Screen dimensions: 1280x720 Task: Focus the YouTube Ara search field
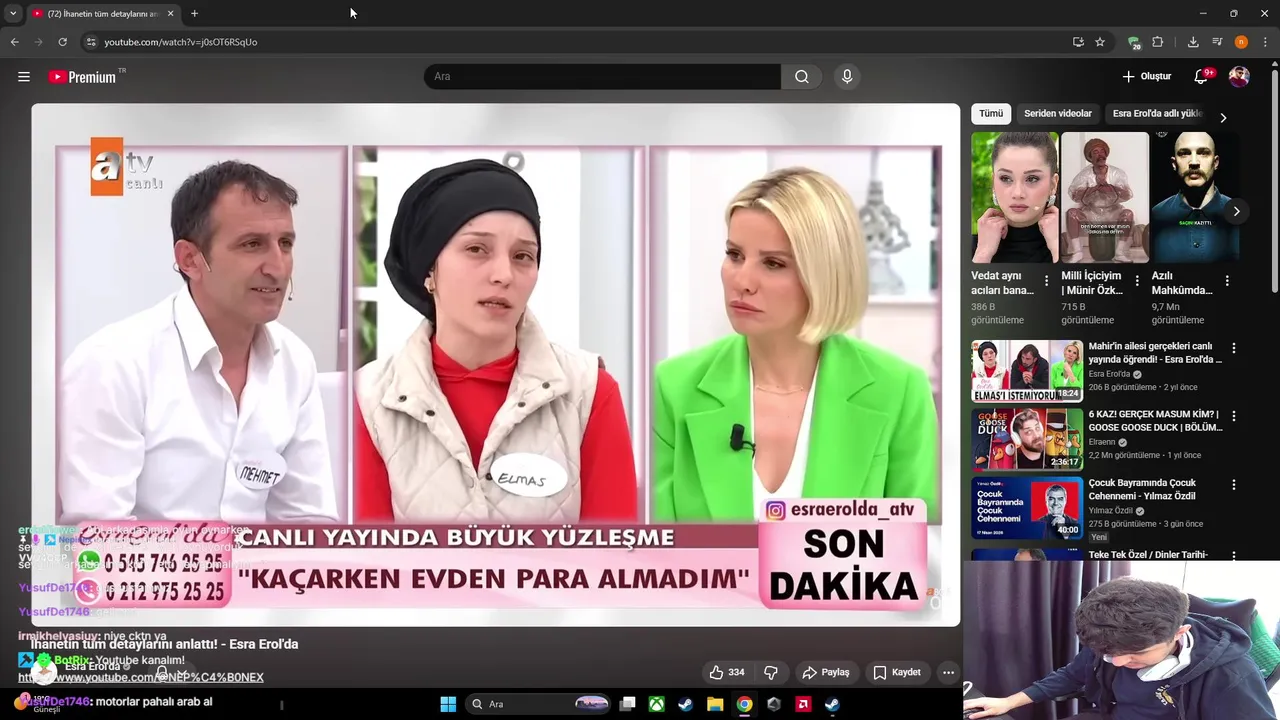(603, 77)
